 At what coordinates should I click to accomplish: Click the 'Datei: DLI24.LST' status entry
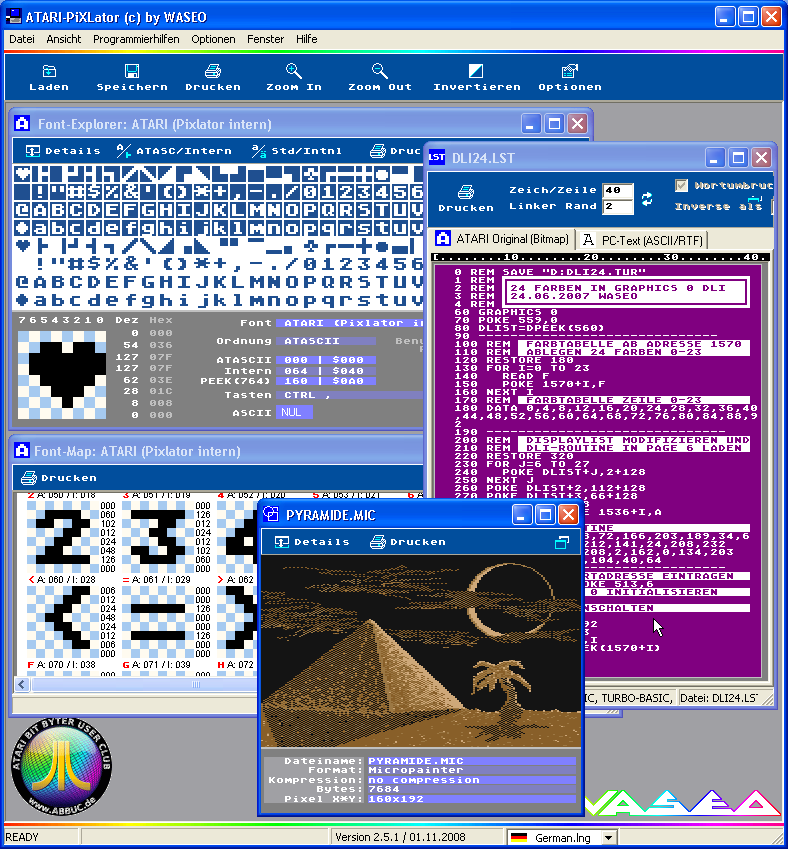pyautogui.click(x=719, y=698)
